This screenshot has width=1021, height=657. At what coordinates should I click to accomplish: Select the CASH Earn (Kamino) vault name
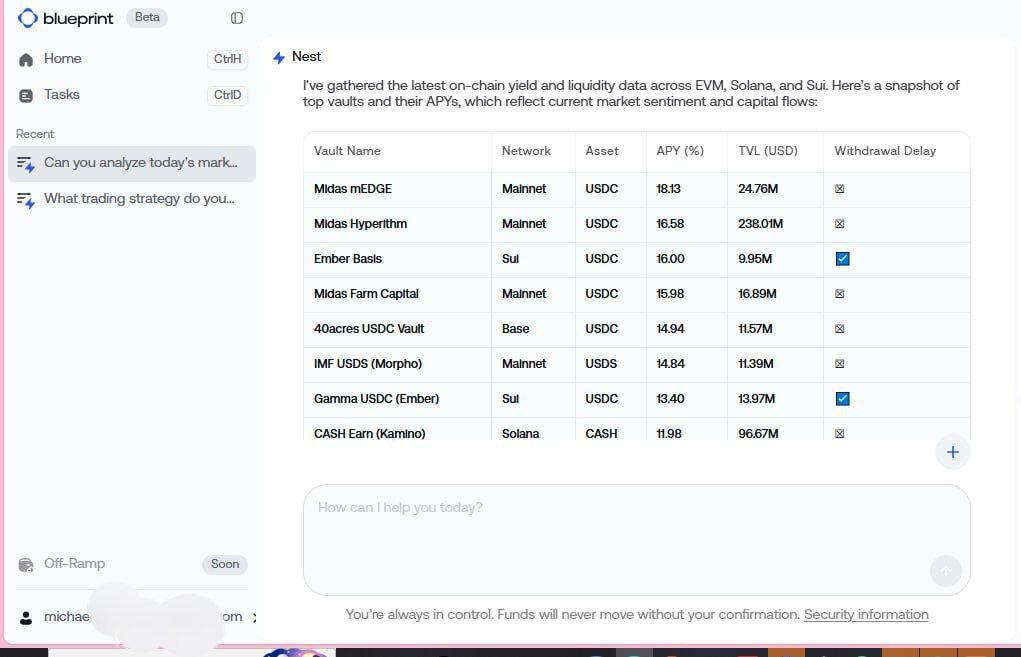(369, 434)
